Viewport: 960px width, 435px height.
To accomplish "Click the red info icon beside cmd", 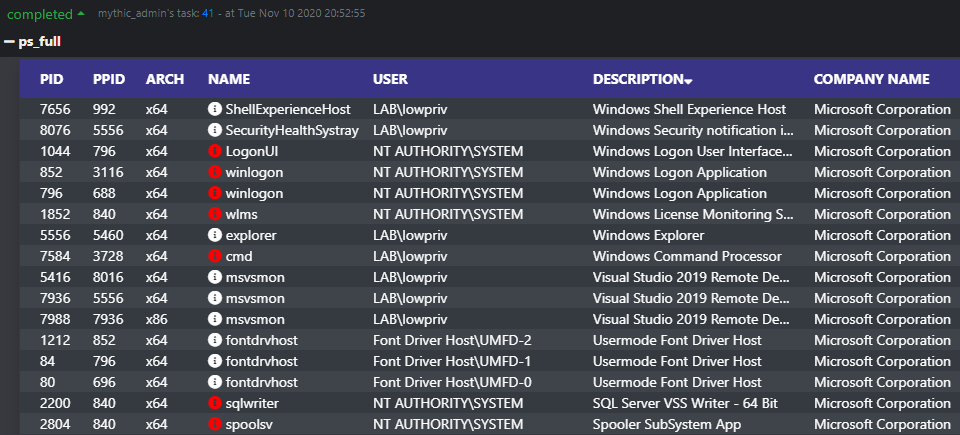I will pyautogui.click(x=214, y=256).
